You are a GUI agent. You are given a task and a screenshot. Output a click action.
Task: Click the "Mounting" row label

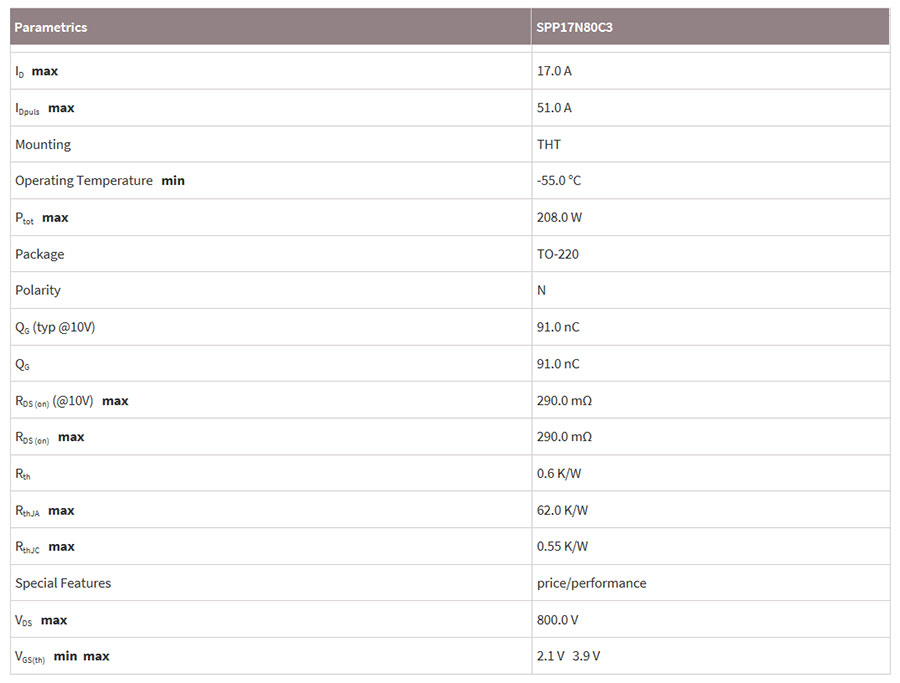point(43,145)
